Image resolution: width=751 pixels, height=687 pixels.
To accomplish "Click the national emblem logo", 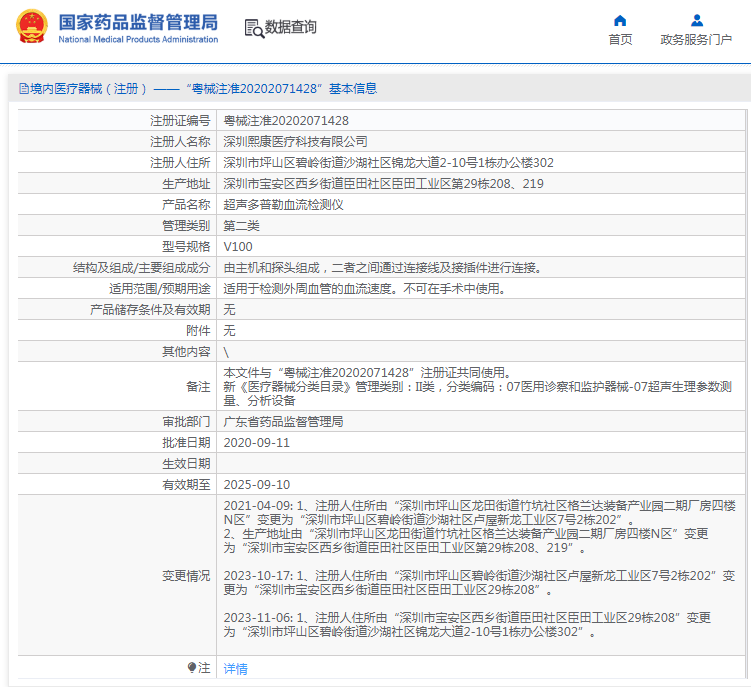I will click(32, 27).
